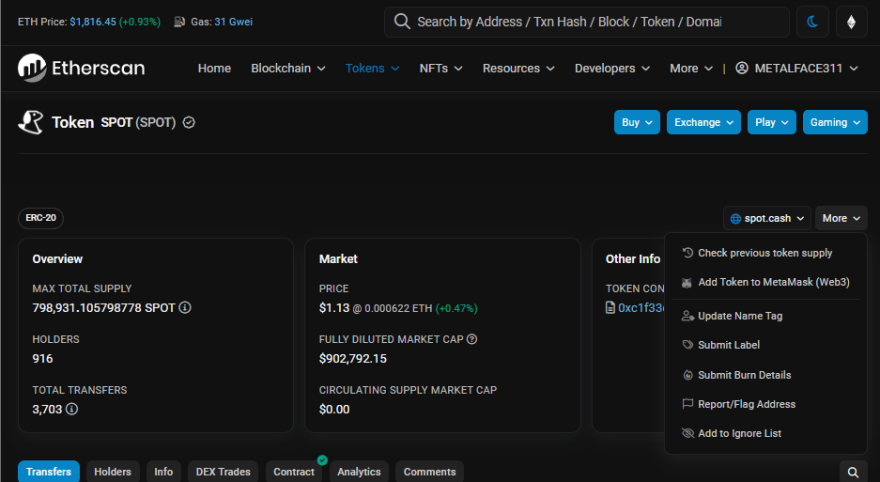Choose Add Token to MetaMask (Web3)
The height and width of the screenshot is (482, 880).
tap(766, 282)
